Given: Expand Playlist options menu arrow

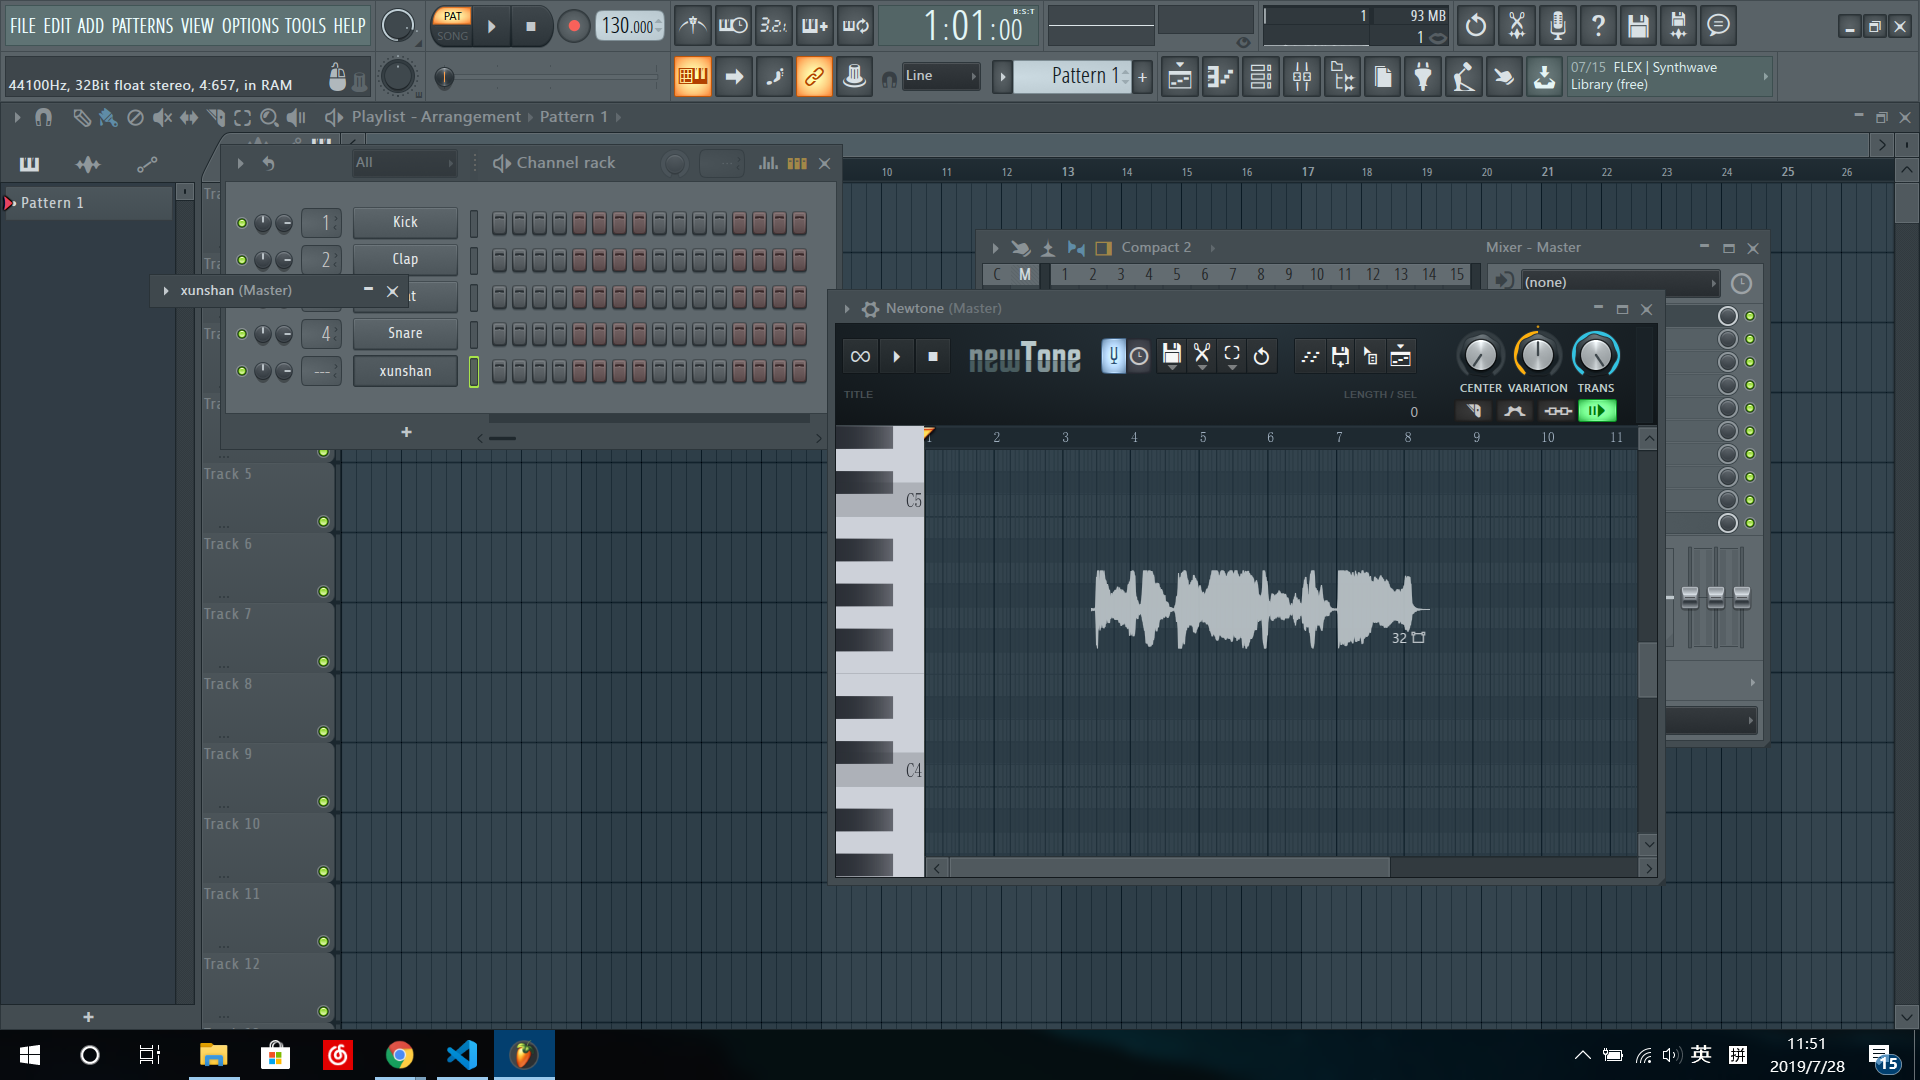Looking at the screenshot, I should [17, 118].
